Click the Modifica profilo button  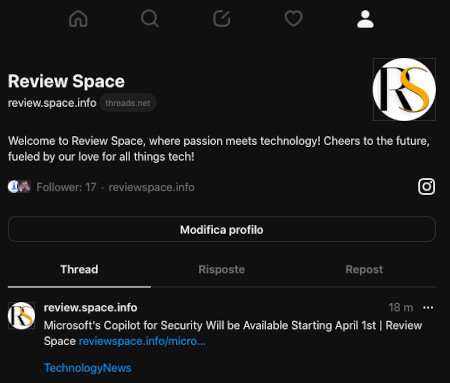(222, 229)
